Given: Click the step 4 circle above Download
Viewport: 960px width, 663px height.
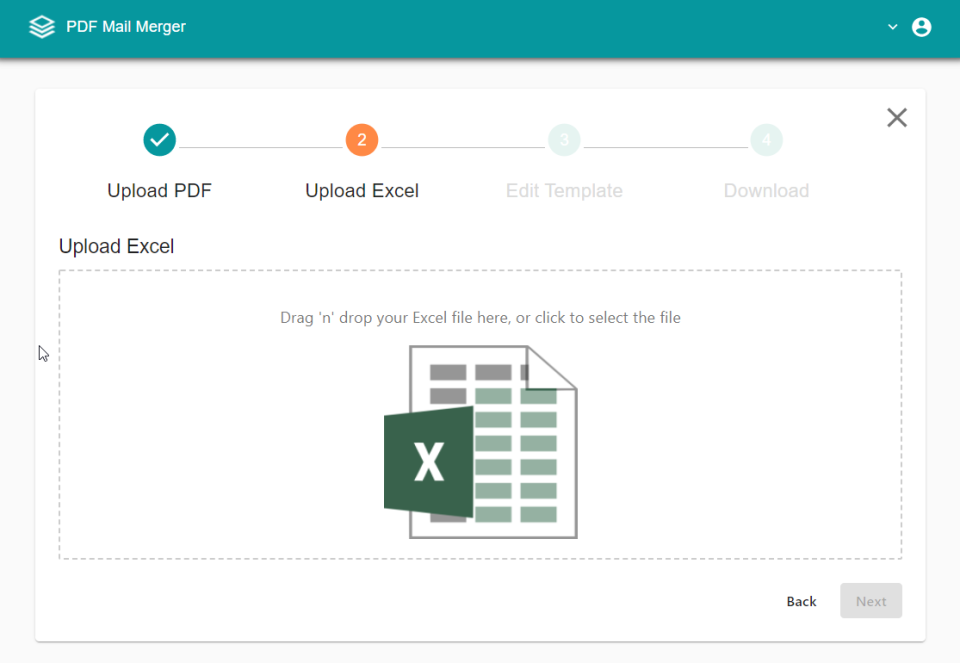Looking at the screenshot, I should [x=766, y=140].
